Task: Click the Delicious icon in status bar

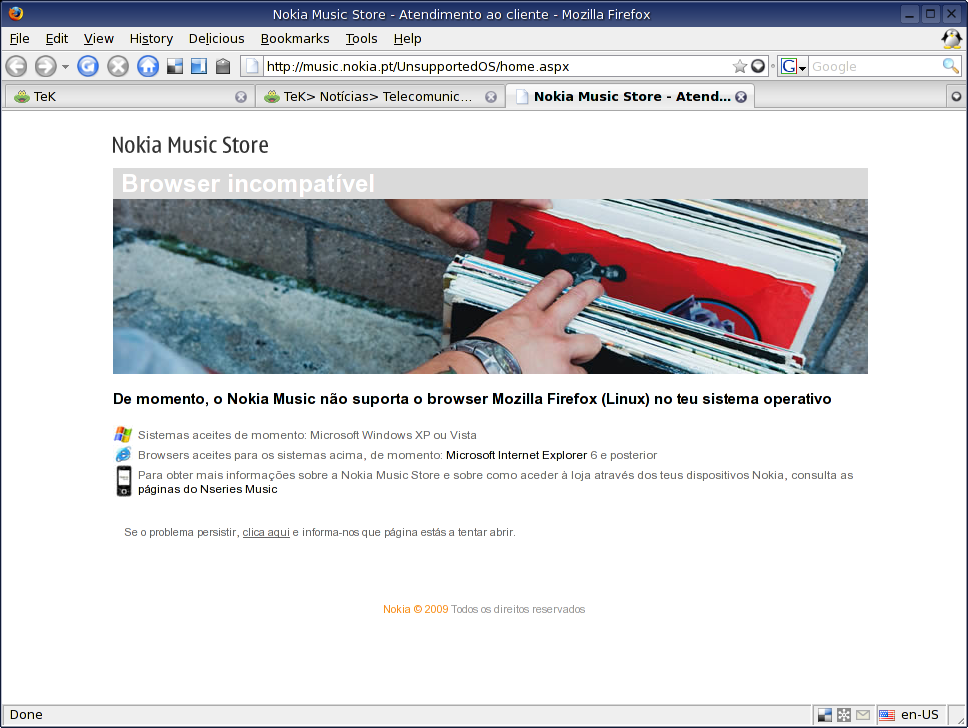Action: tap(825, 715)
